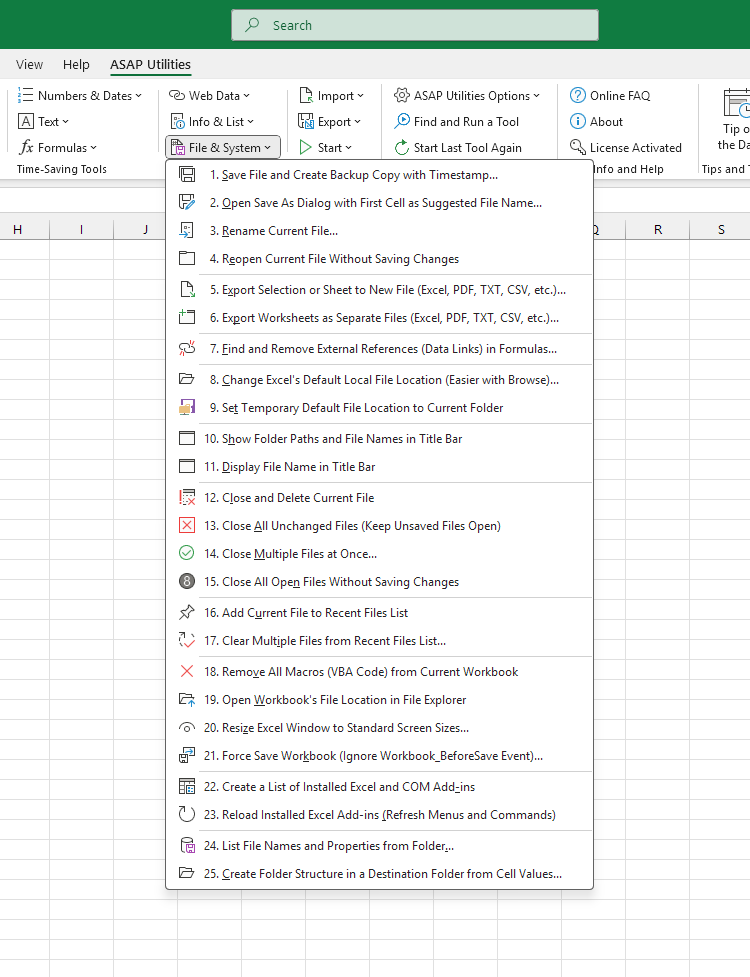Click the Save File with Backup floppy icon

(x=187, y=174)
